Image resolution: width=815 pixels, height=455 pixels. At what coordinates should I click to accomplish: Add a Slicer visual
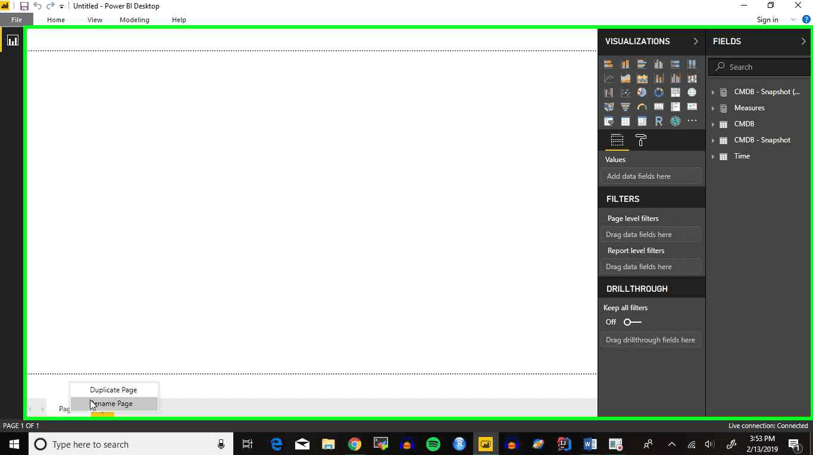tap(609, 121)
